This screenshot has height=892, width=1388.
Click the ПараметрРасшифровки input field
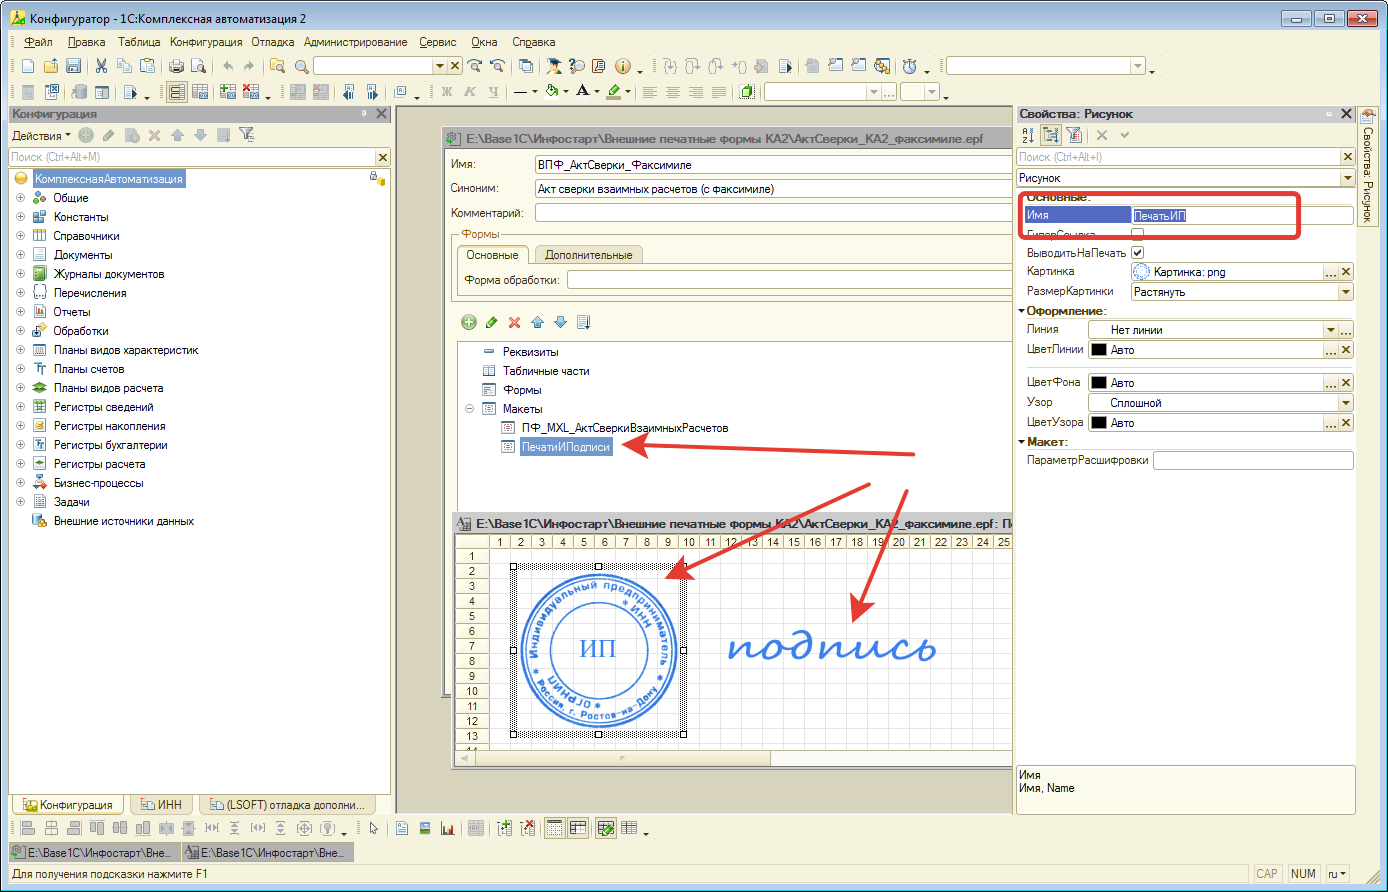(x=1253, y=461)
